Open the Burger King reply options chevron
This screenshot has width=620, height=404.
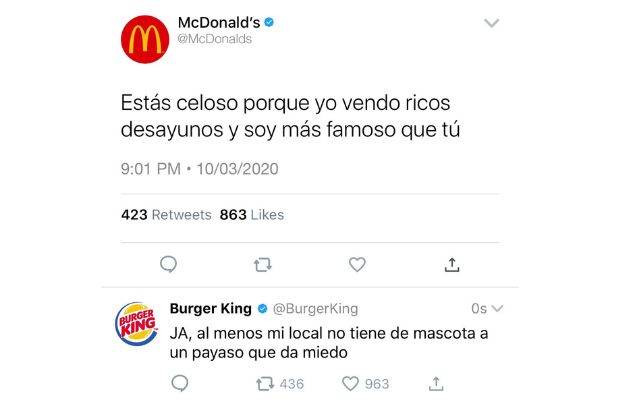497,308
